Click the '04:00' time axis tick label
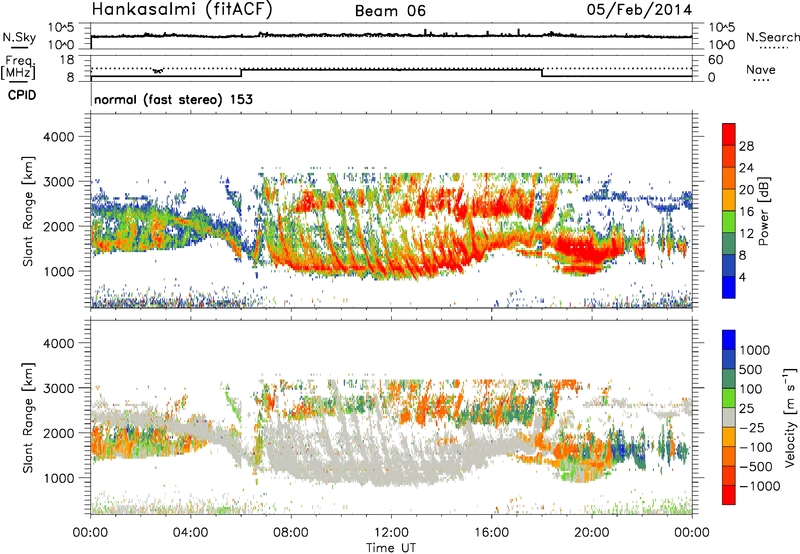Screen dimensions: 800x554 point(190,533)
